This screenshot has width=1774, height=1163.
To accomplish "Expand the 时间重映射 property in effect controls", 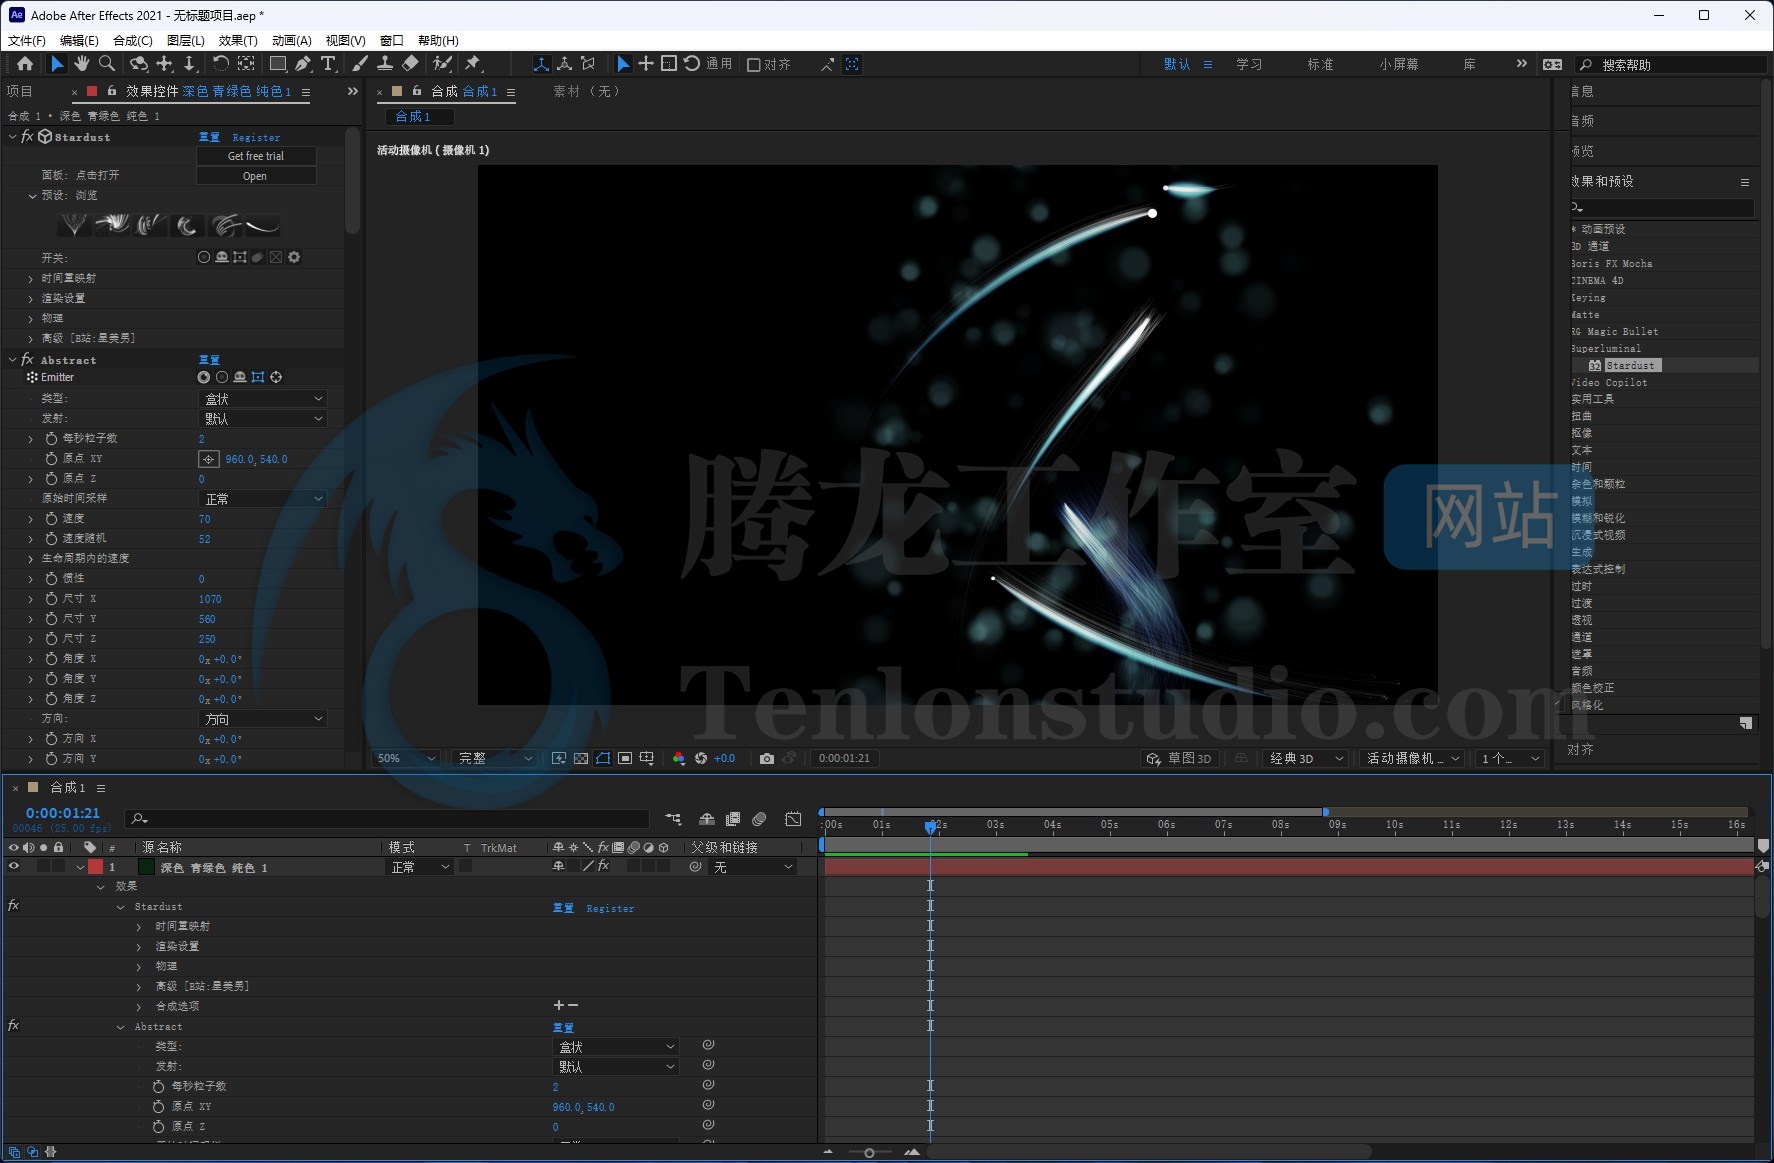I will pyautogui.click(x=31, y=278).
